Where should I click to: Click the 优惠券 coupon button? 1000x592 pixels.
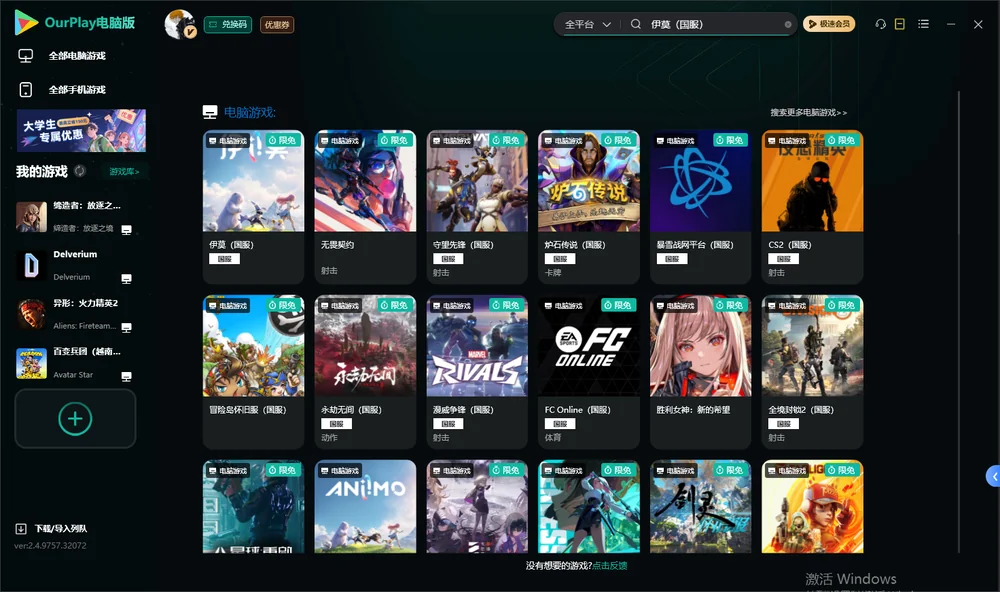click(277, 25)
